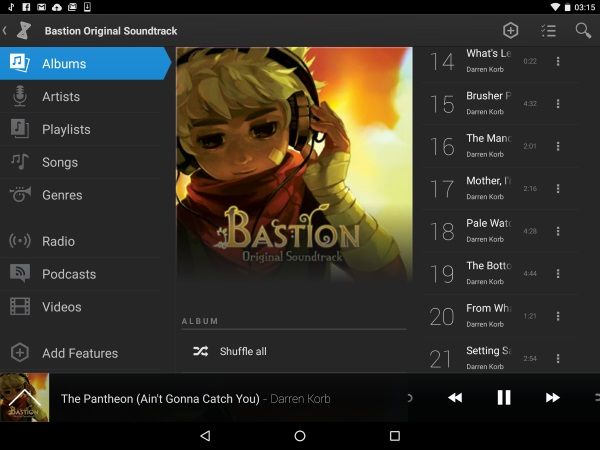Click the add plus hexagon icon in top bar
The height and width of the screenshot is (450, 600).
(x=510, y=31)
